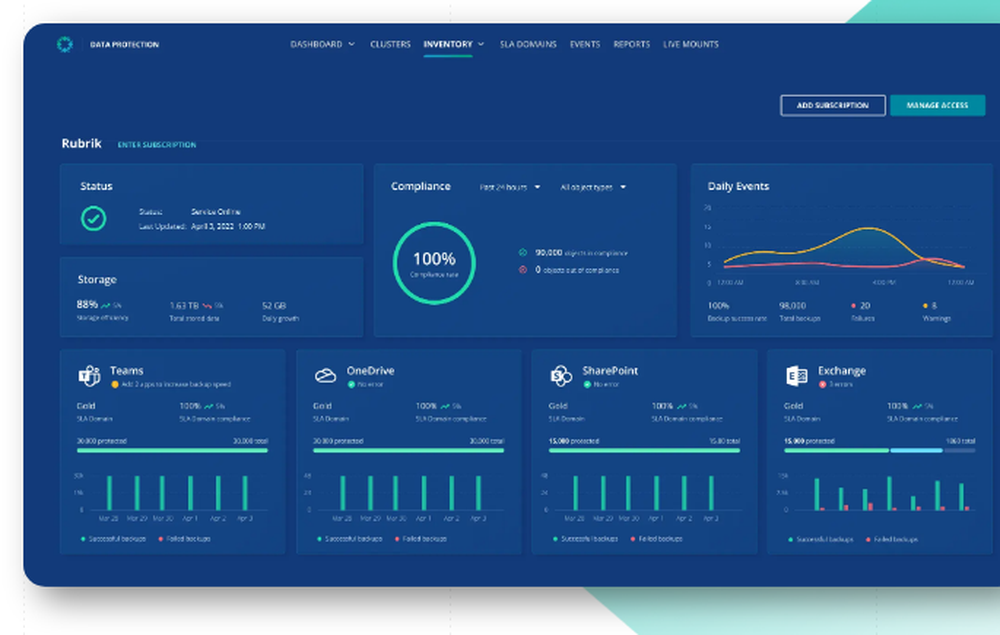
Task: Open the All object types filter
Action: point(592,187)
